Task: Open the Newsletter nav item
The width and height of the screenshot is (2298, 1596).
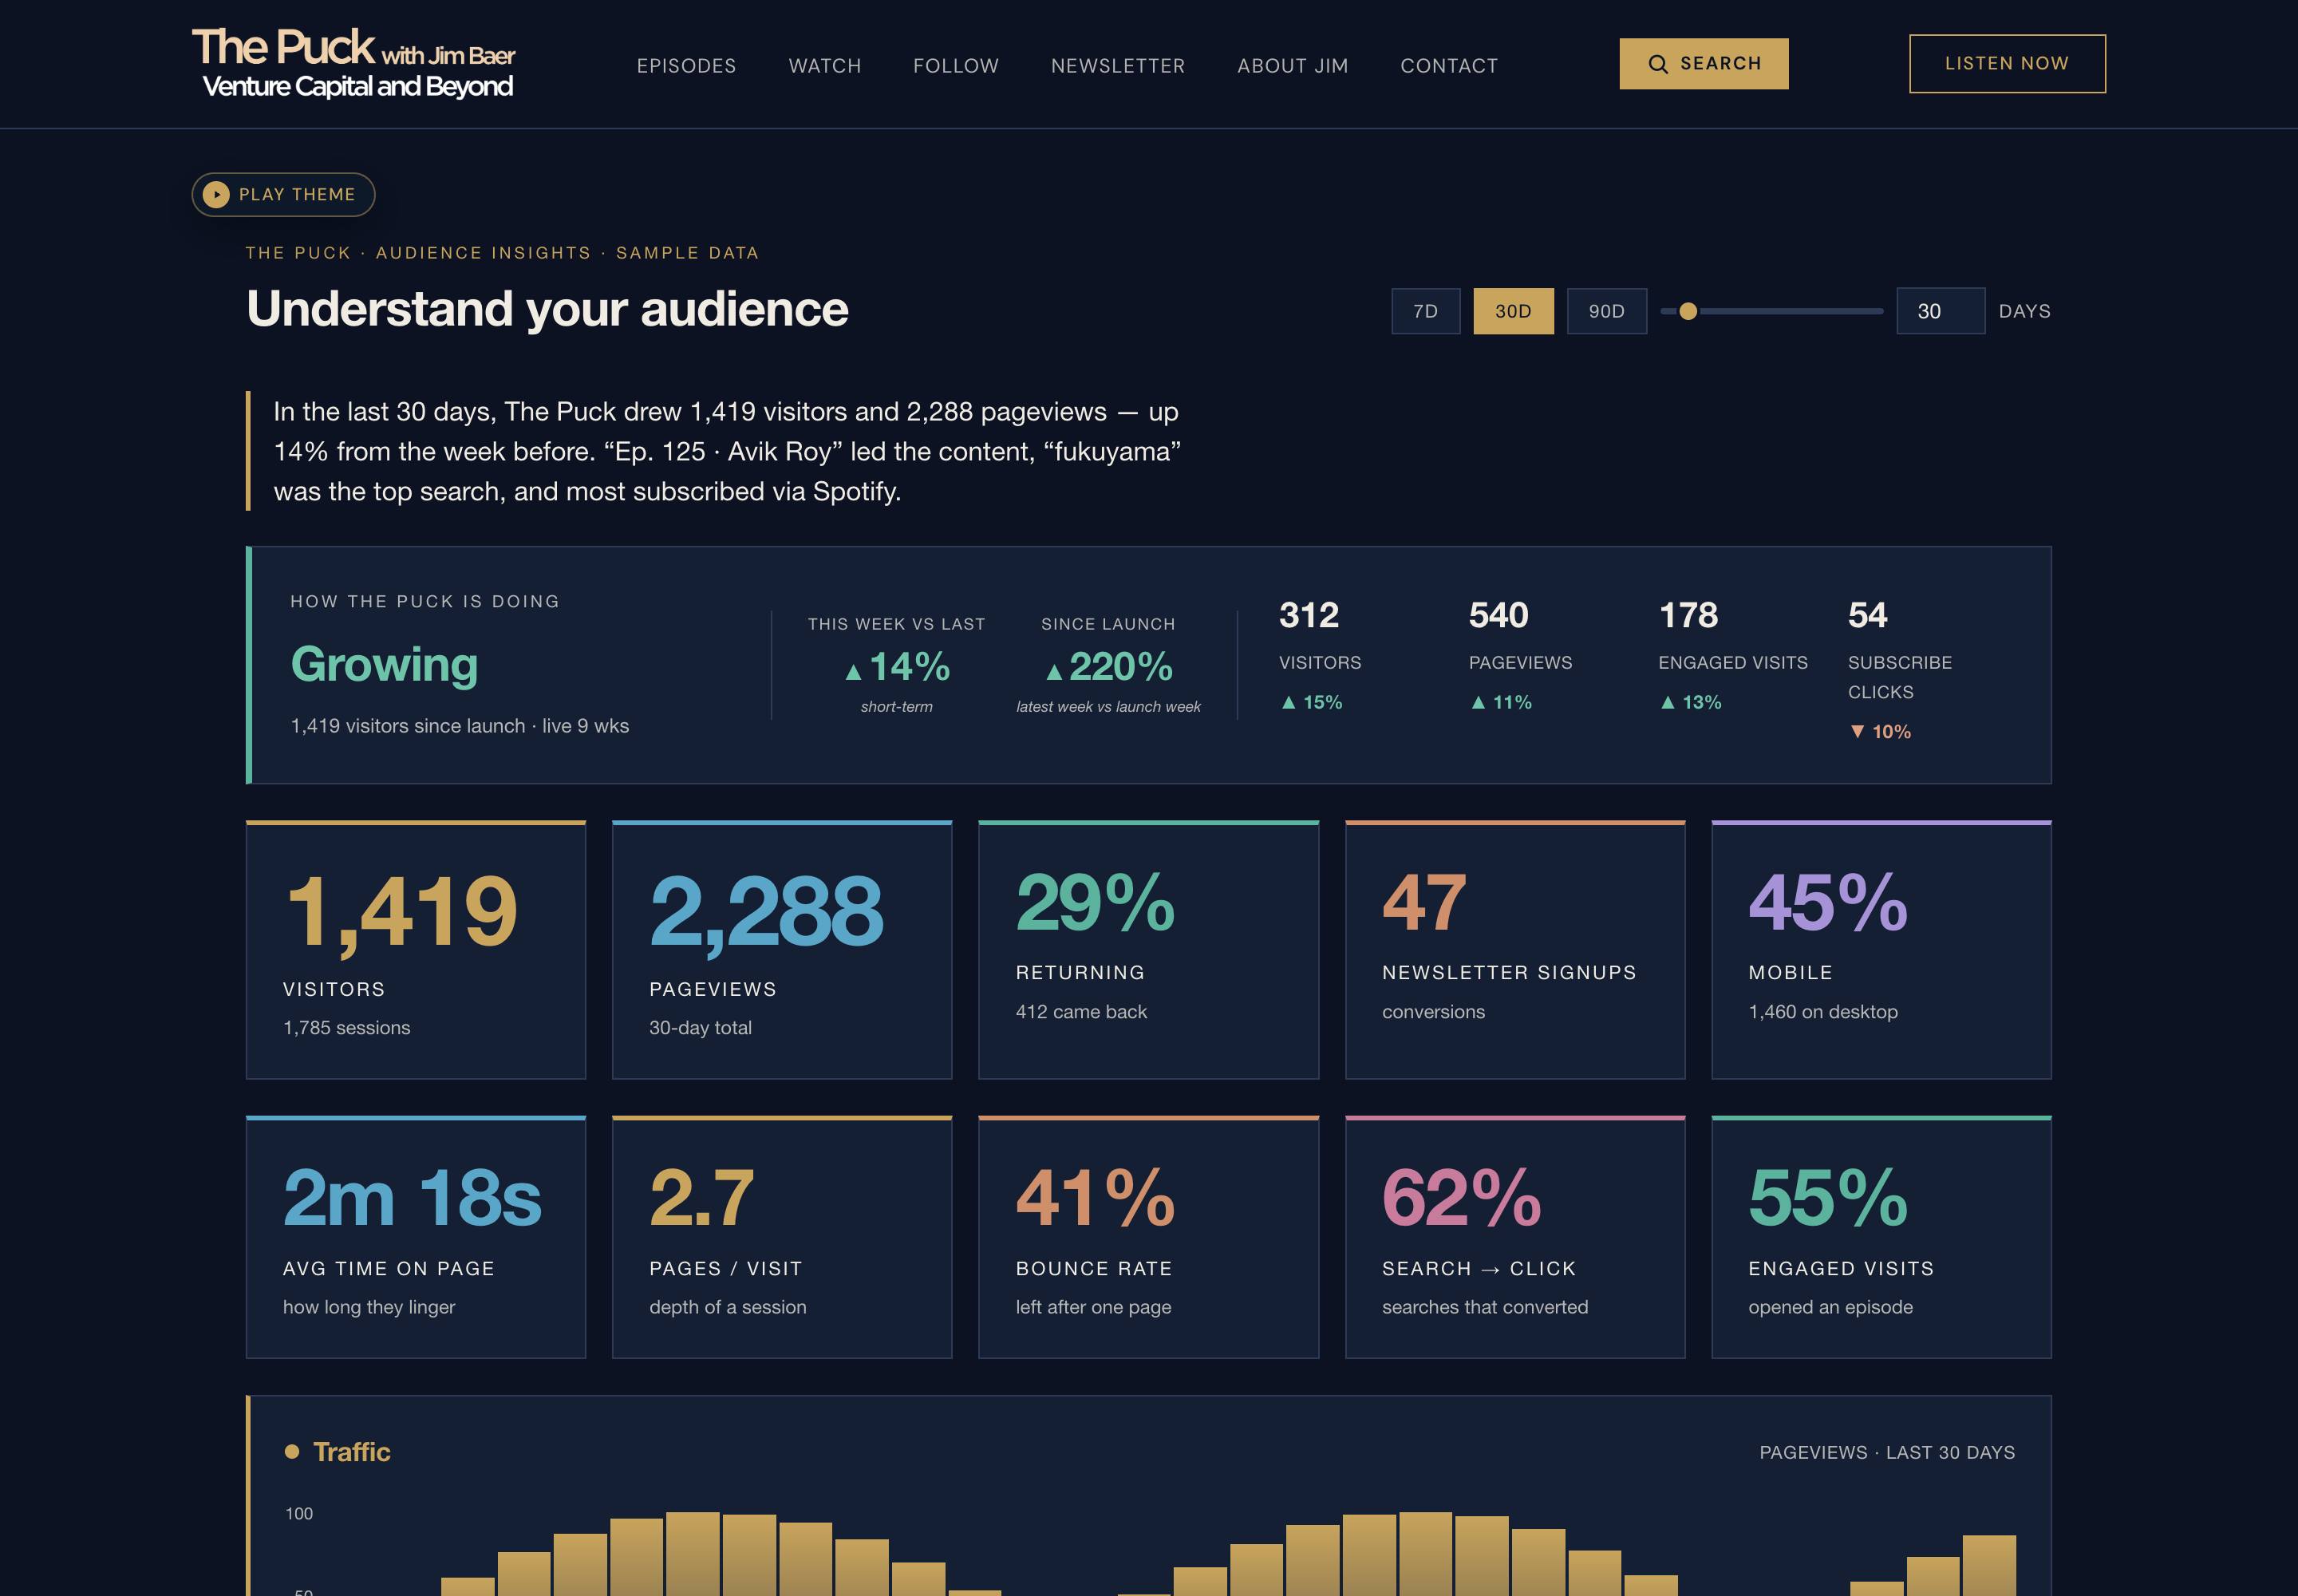Action: pyautogui.click(x=1117, y=66)
